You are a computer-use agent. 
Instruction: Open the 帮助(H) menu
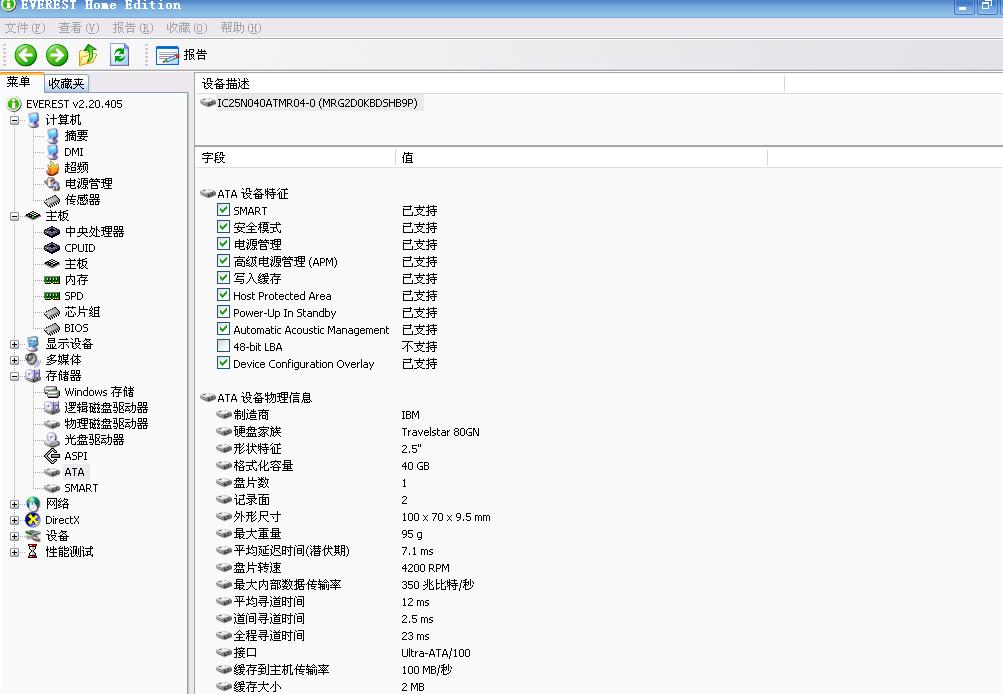point(240,28)
